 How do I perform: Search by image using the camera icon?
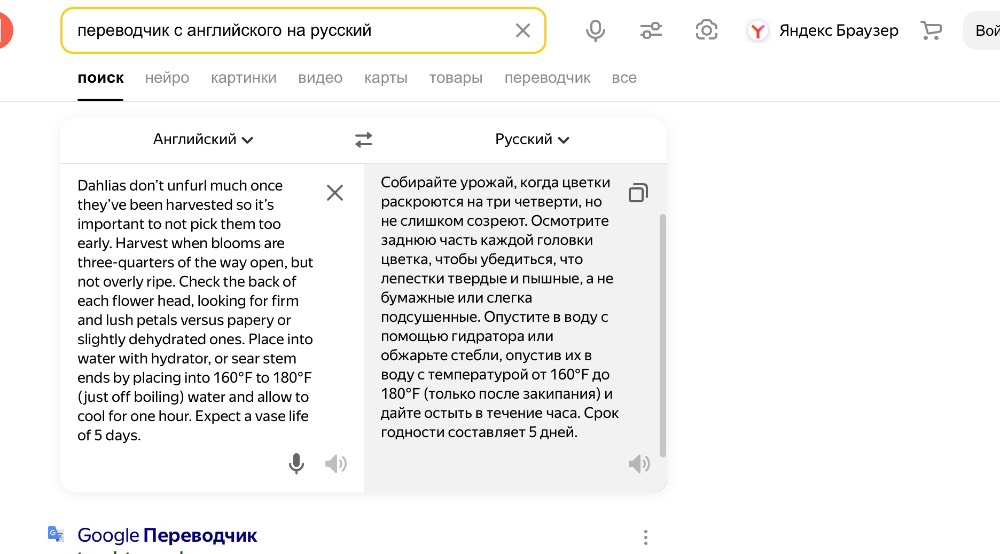(706, 30)
